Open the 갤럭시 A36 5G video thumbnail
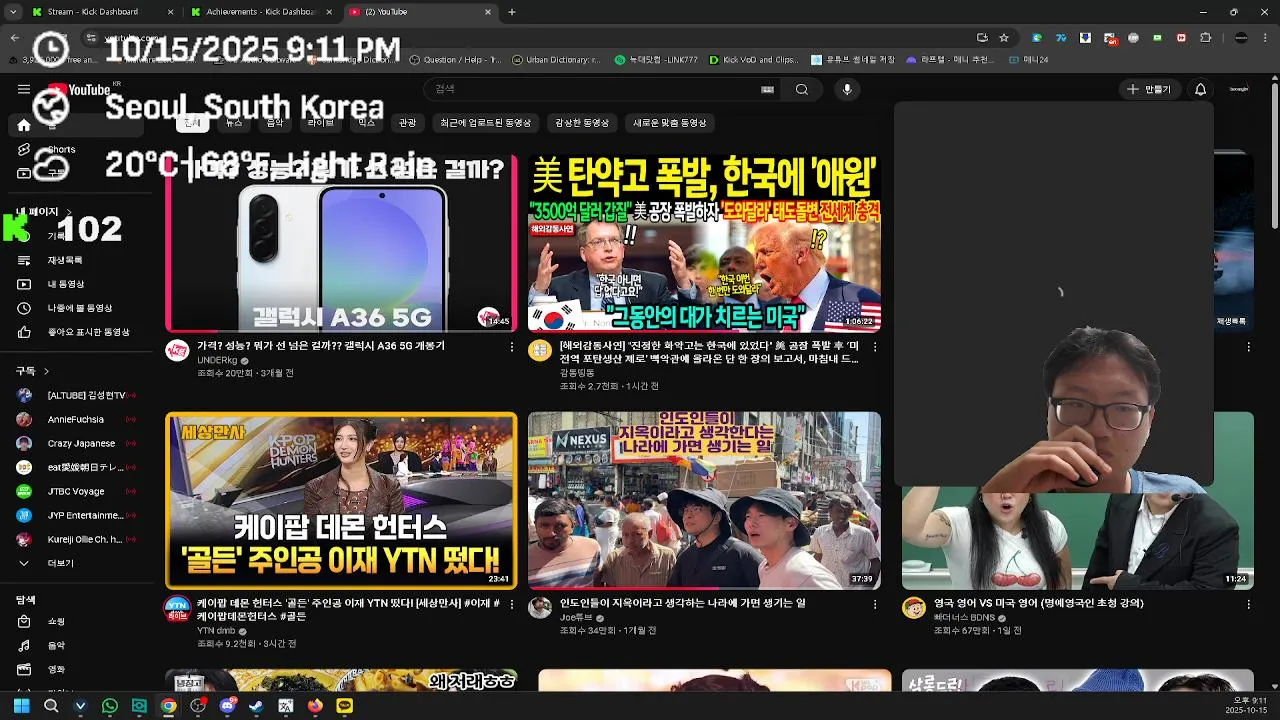Image resolution: width=1280 pixels, height=720 pixels. 341,243
